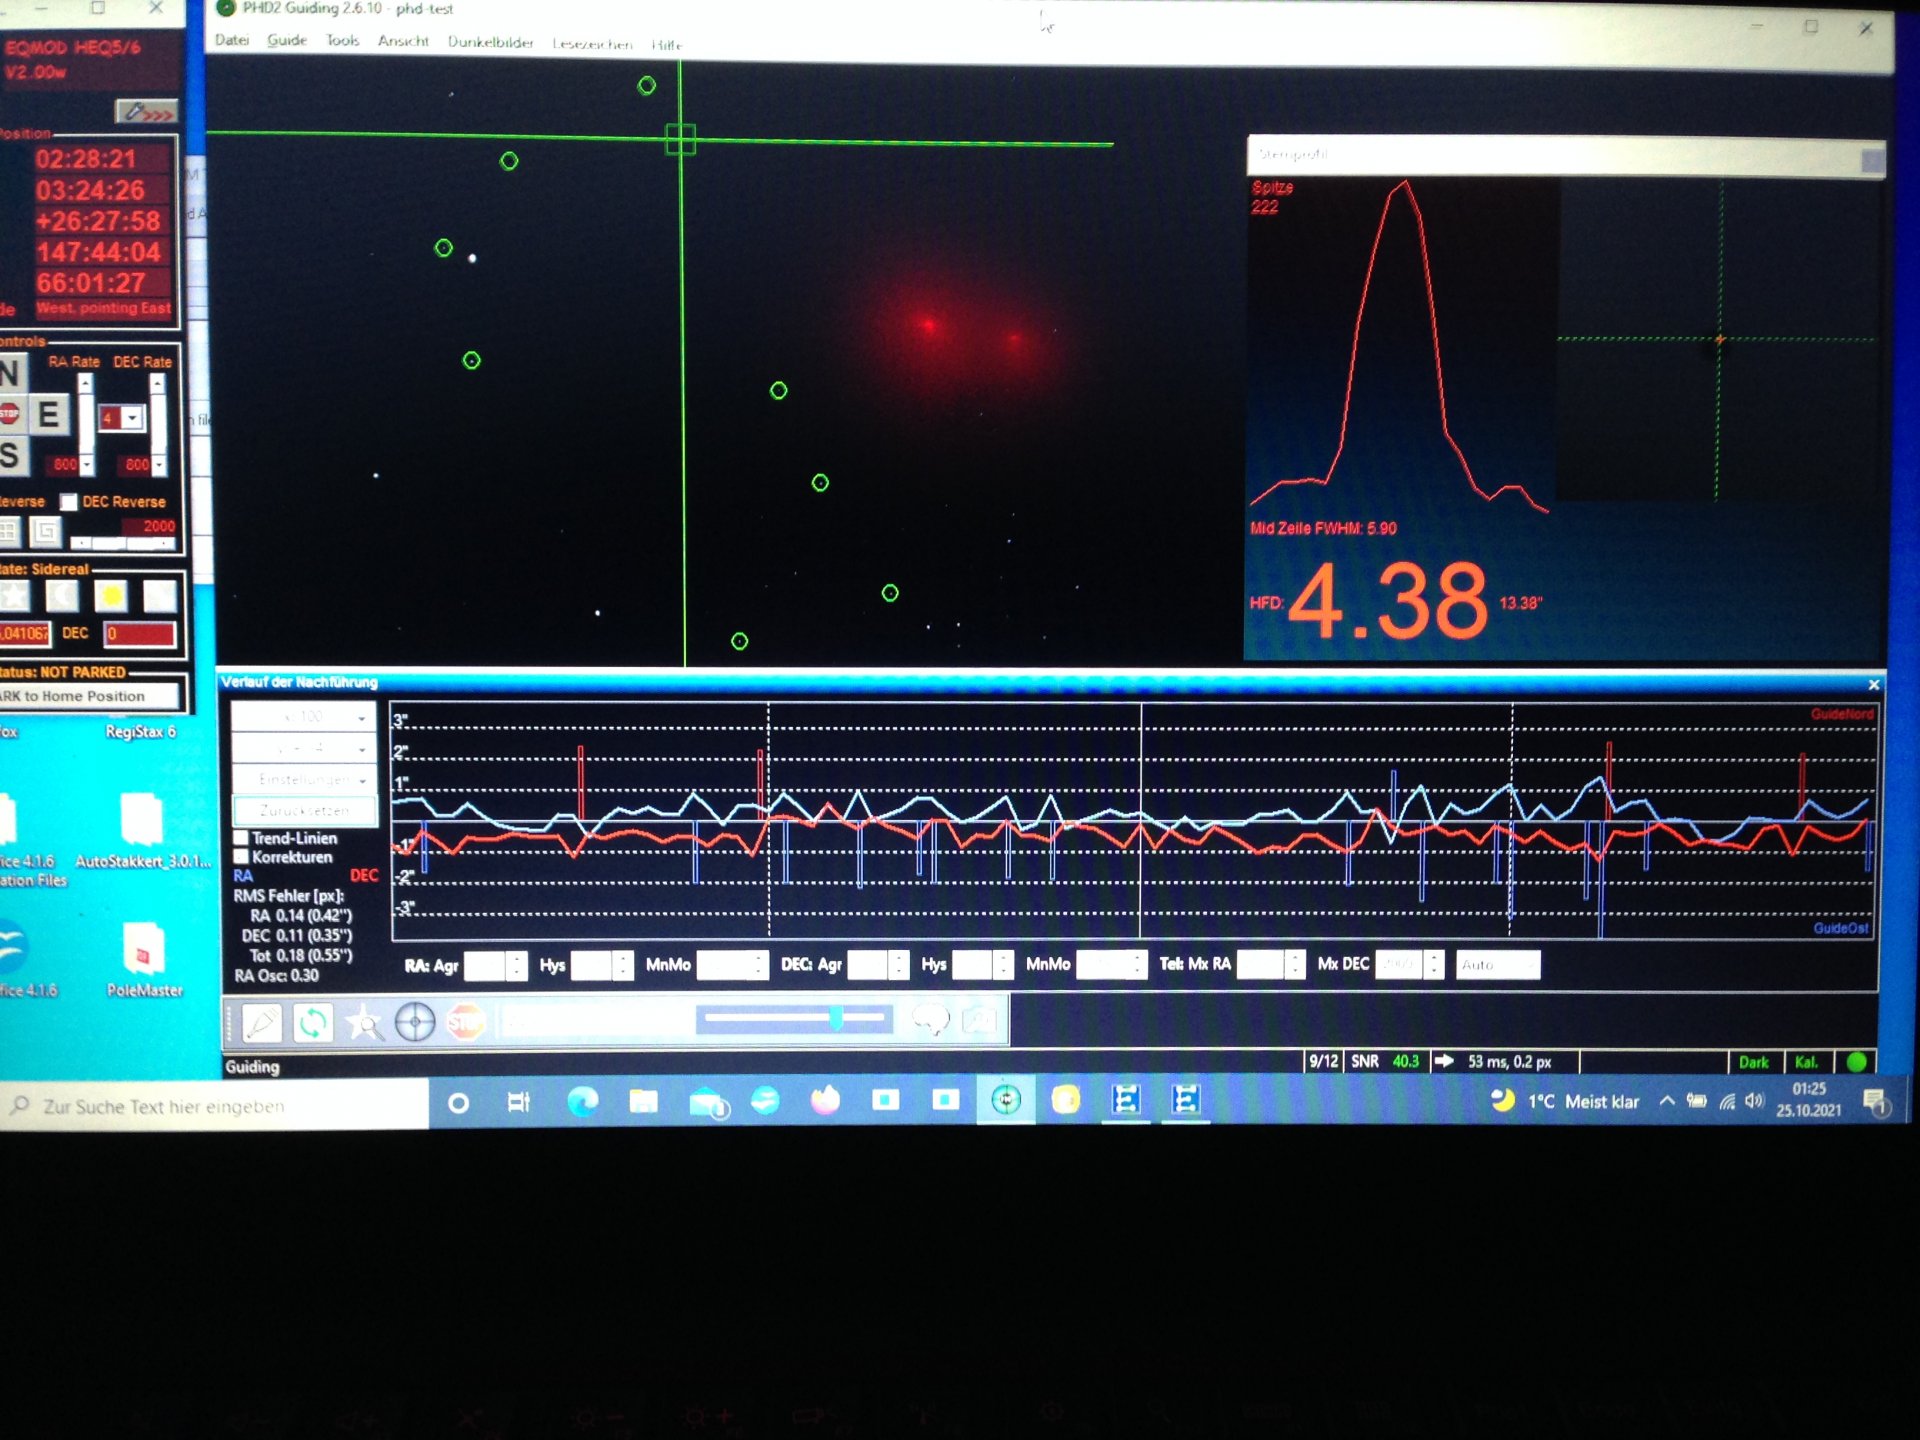The width and height of the screenshot is (1920, 1440).
Task: Open Firefox from the taskbar
Action: [x=825, y=1101]
